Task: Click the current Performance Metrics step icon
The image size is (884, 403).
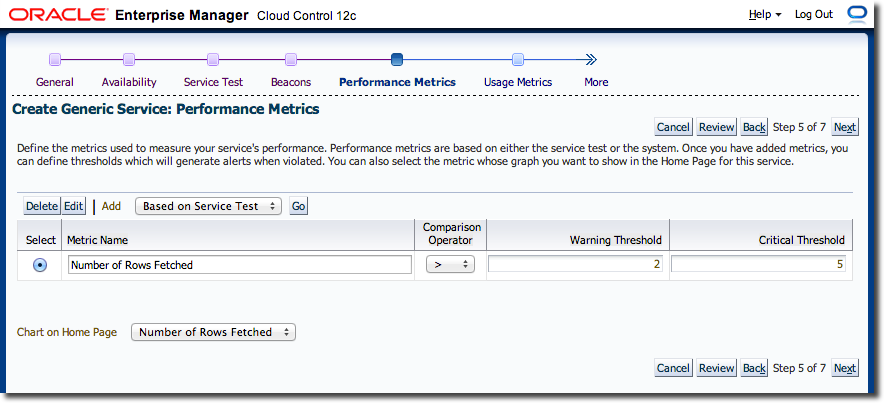Action: [x=397, y=59]
